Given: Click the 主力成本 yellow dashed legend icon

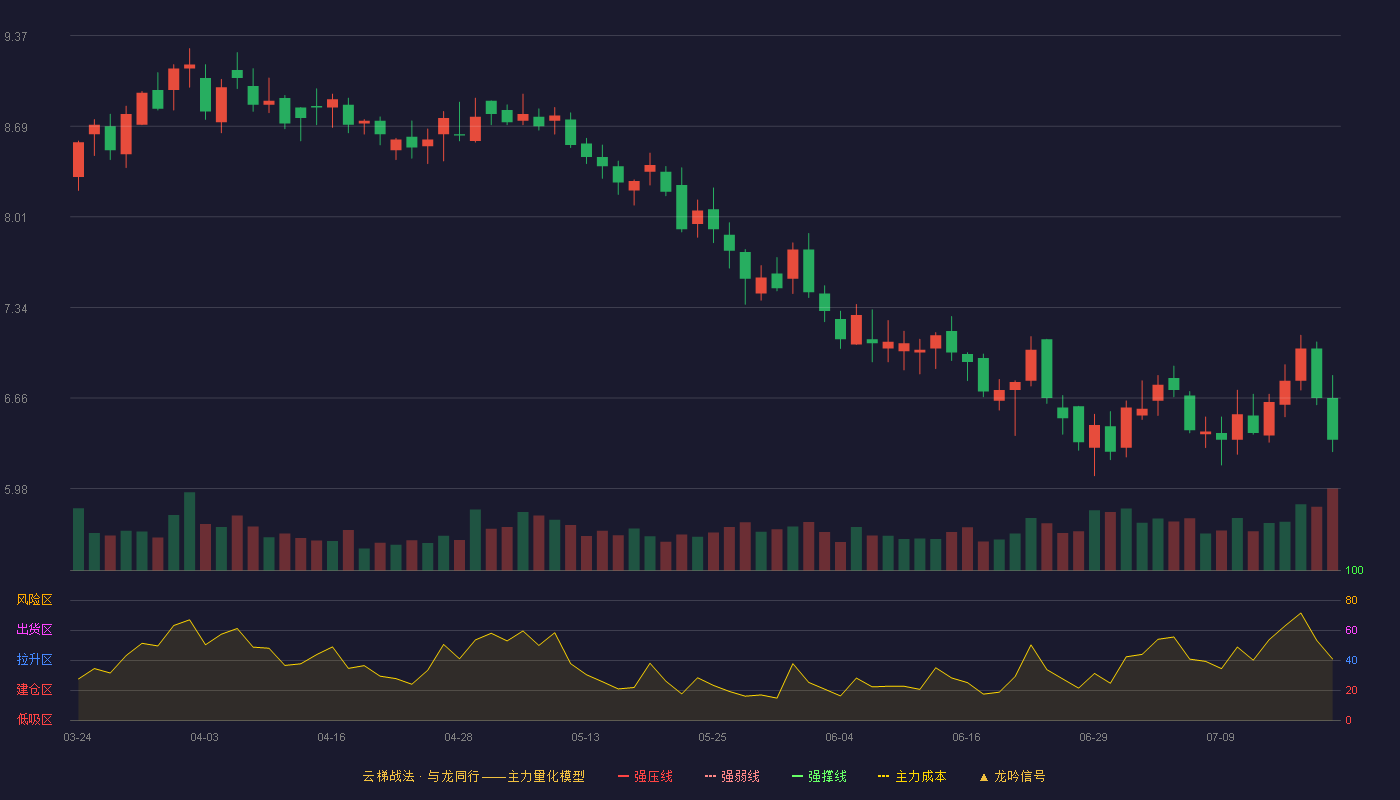Looking at the screenshot, I should (884, 776).
